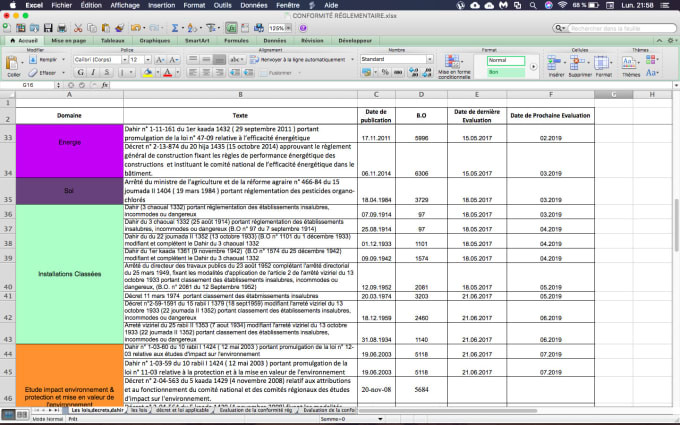Switch to 'les lois' sheet tab
Screen dimensions: 680x425
pyautogui.click(x=139, y=410)
